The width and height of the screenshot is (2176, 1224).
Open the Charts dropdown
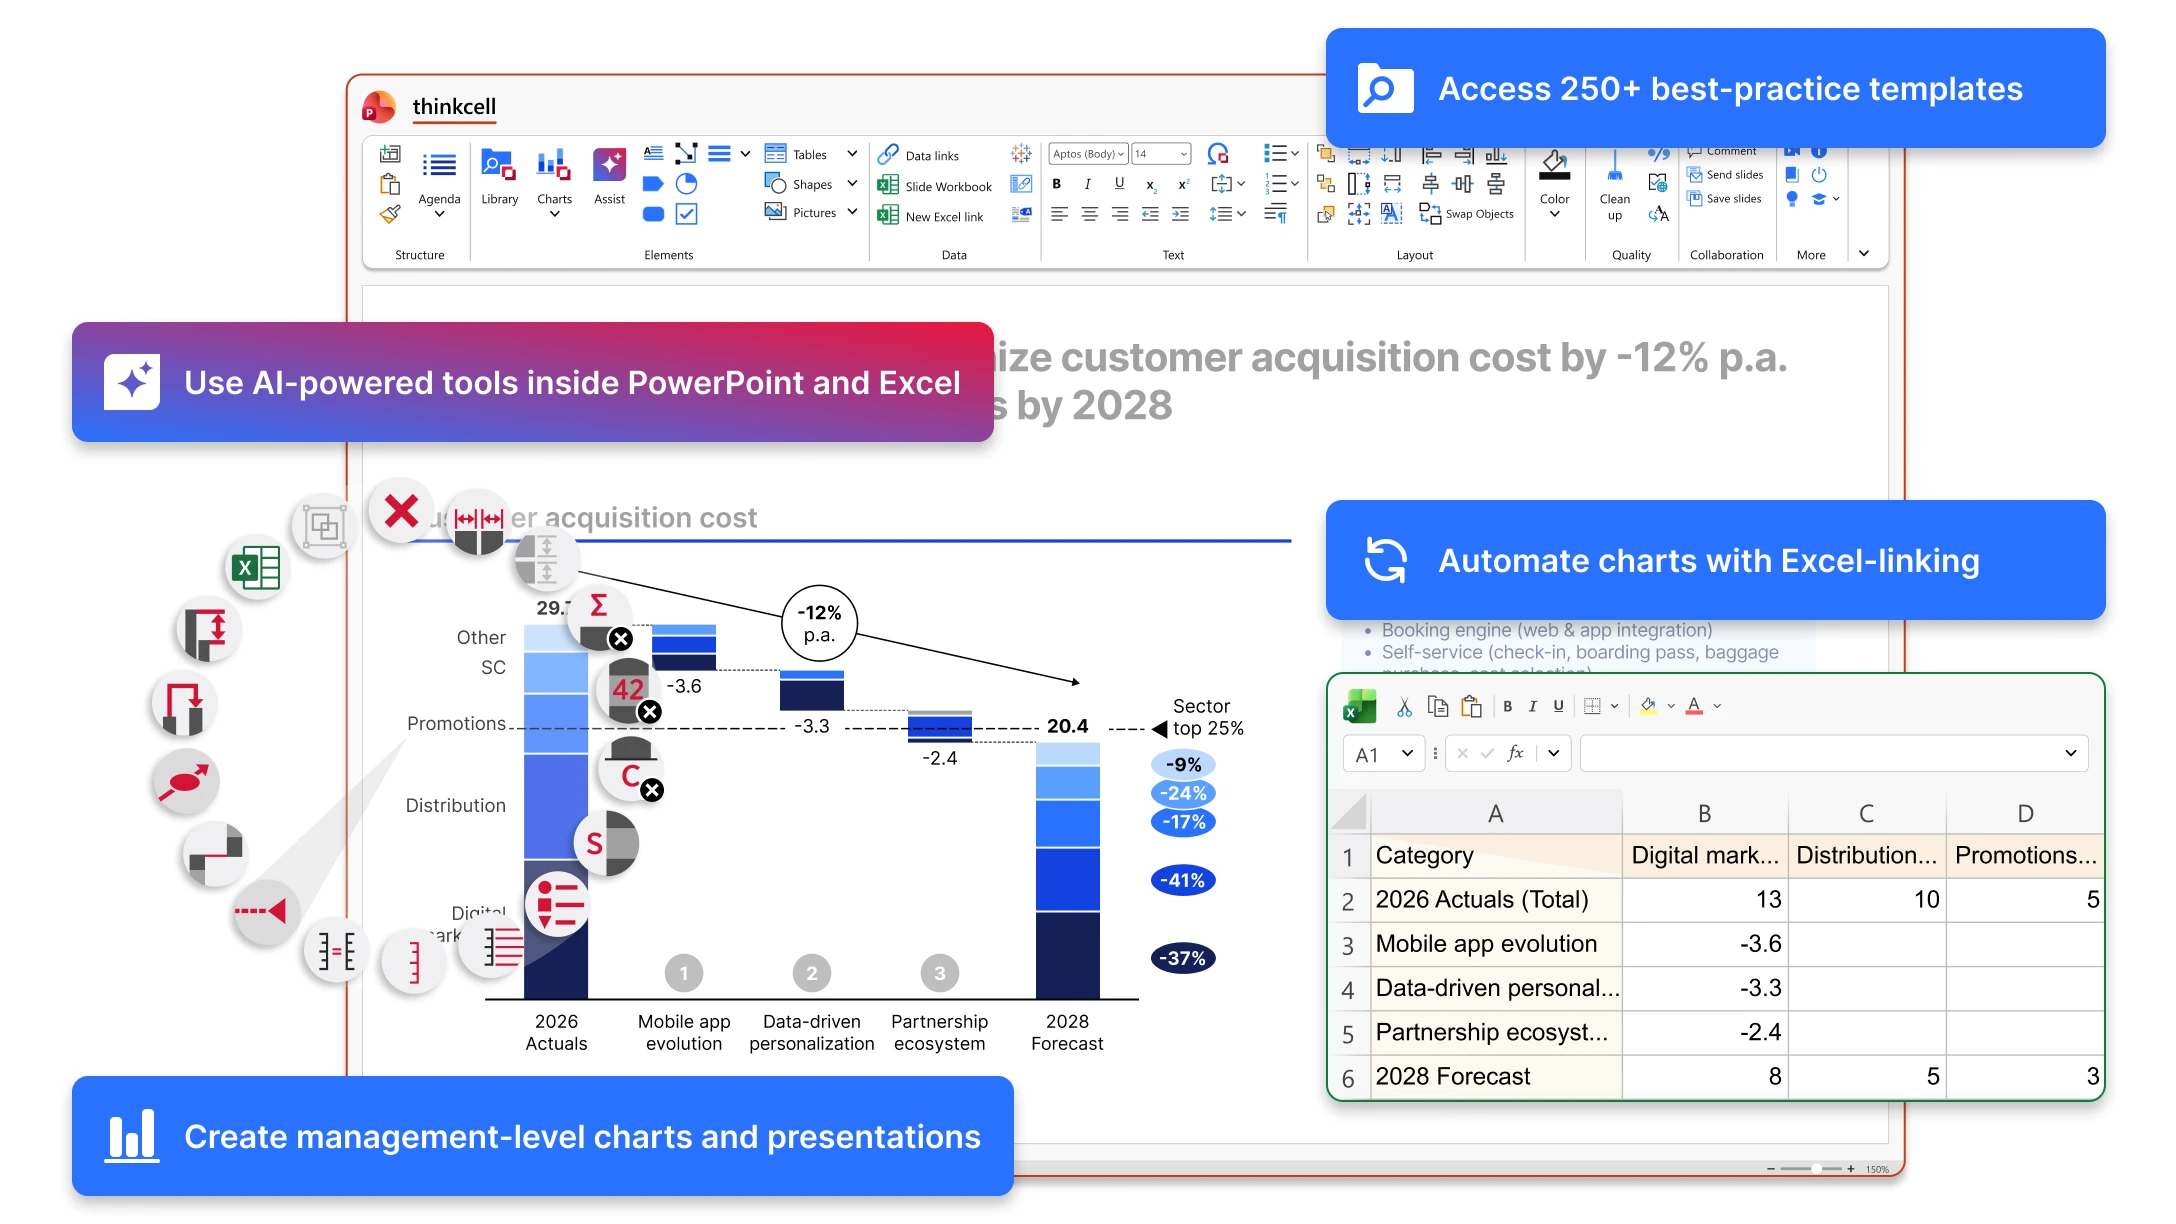(x=554, y=213)
